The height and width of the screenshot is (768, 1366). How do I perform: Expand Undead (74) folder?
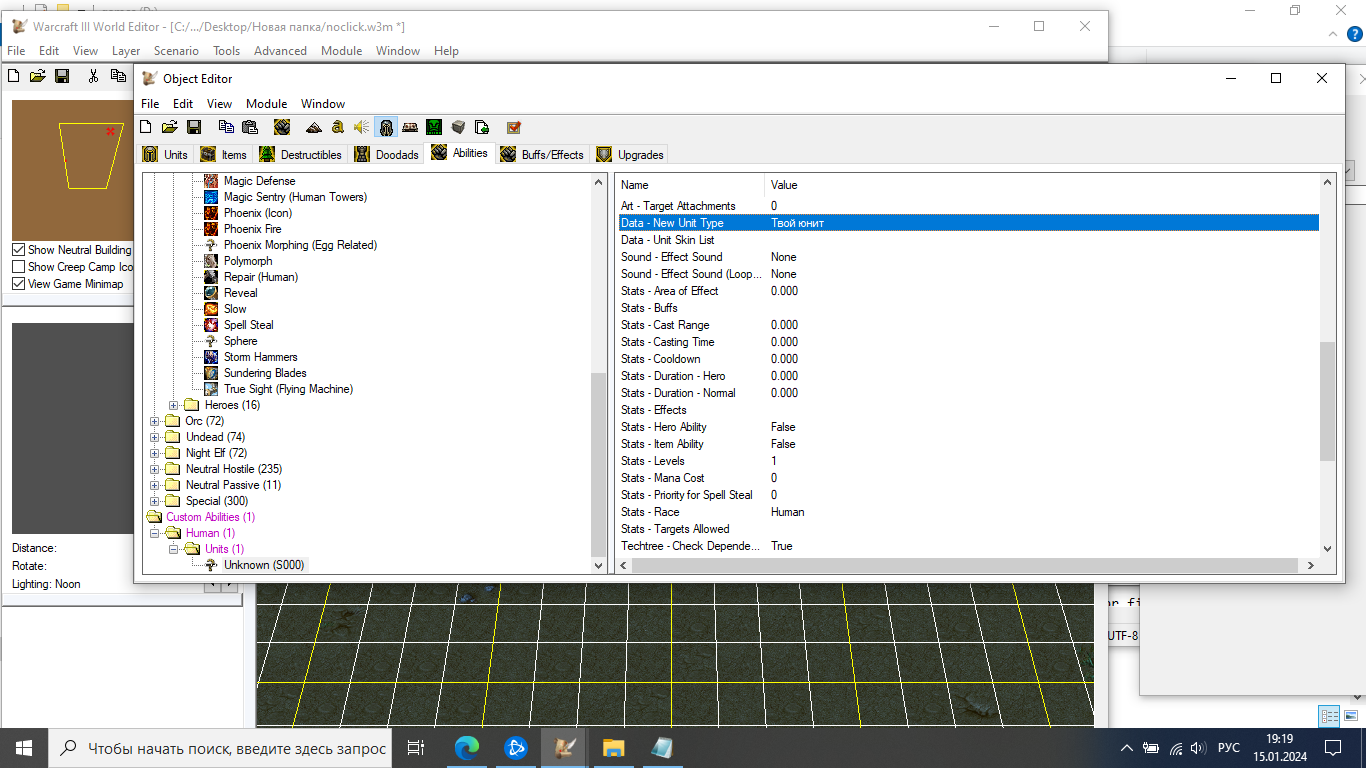(x=155, y=437)
